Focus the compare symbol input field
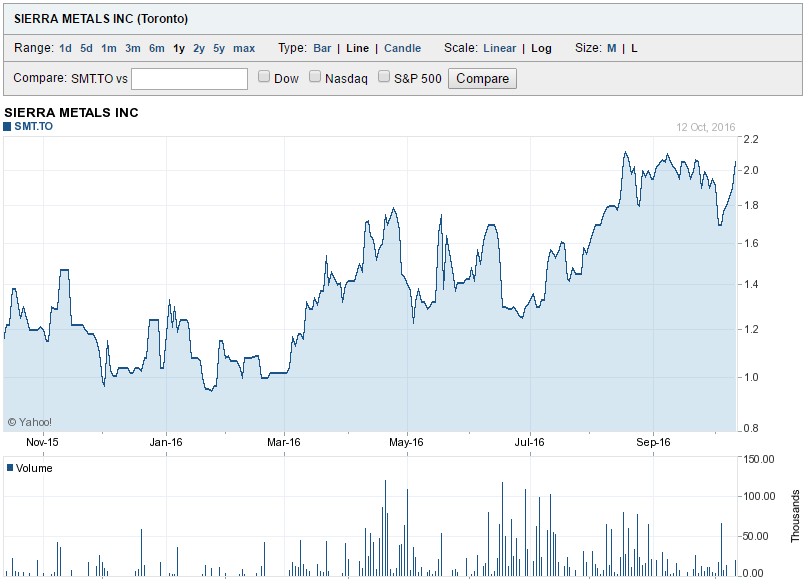Viewport: 809px width, 585px height. 189,79
